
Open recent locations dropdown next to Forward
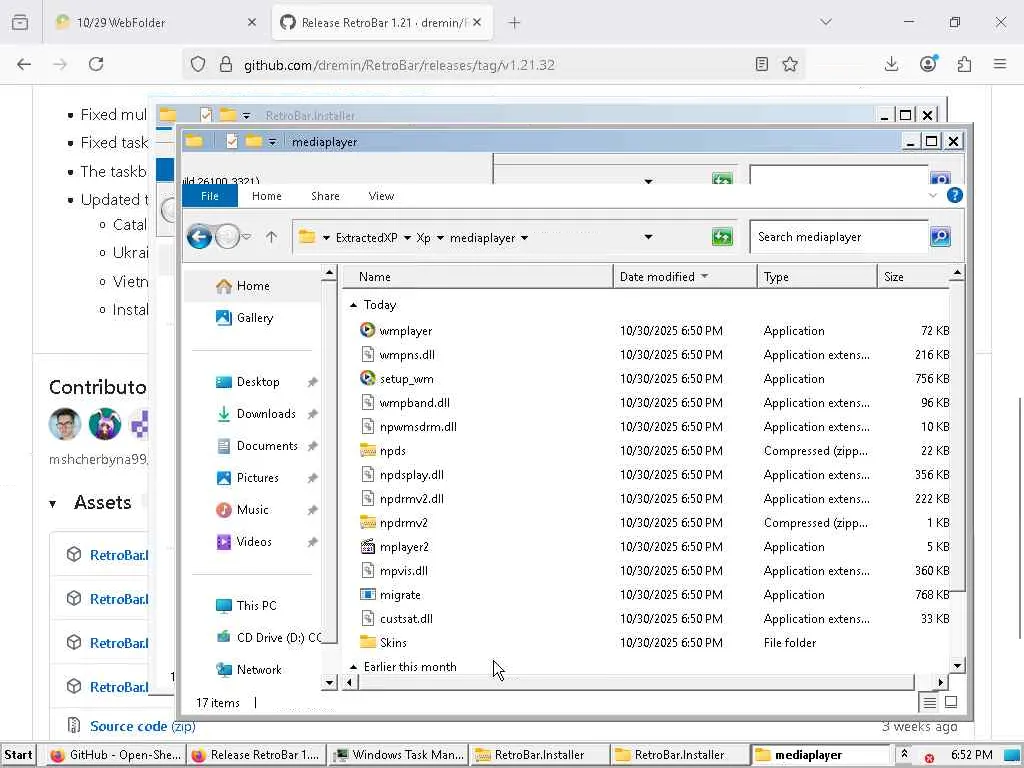tap(247, 236)
